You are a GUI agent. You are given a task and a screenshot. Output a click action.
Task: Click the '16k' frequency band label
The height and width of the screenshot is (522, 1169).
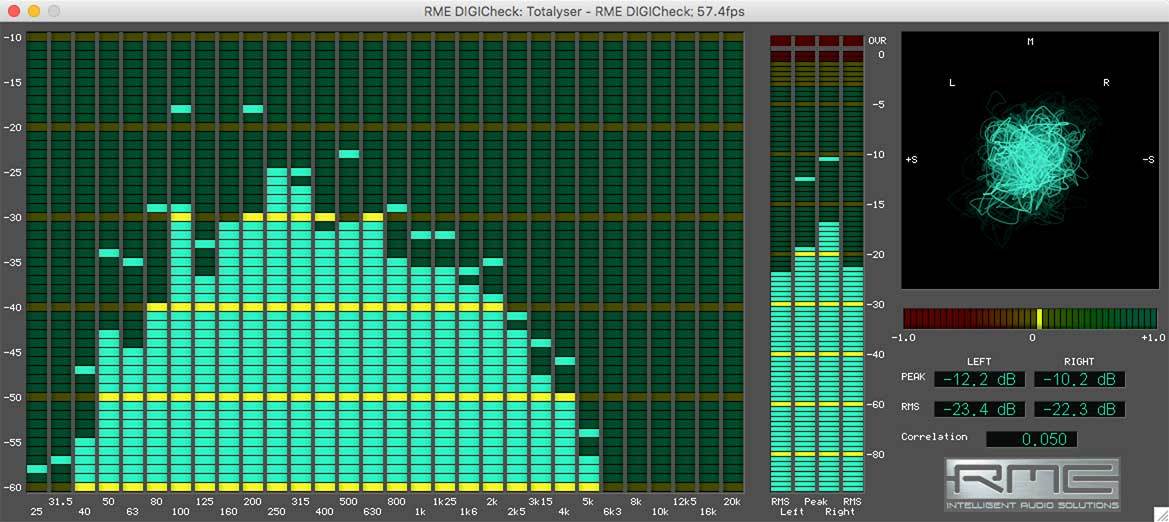point(708,513)
